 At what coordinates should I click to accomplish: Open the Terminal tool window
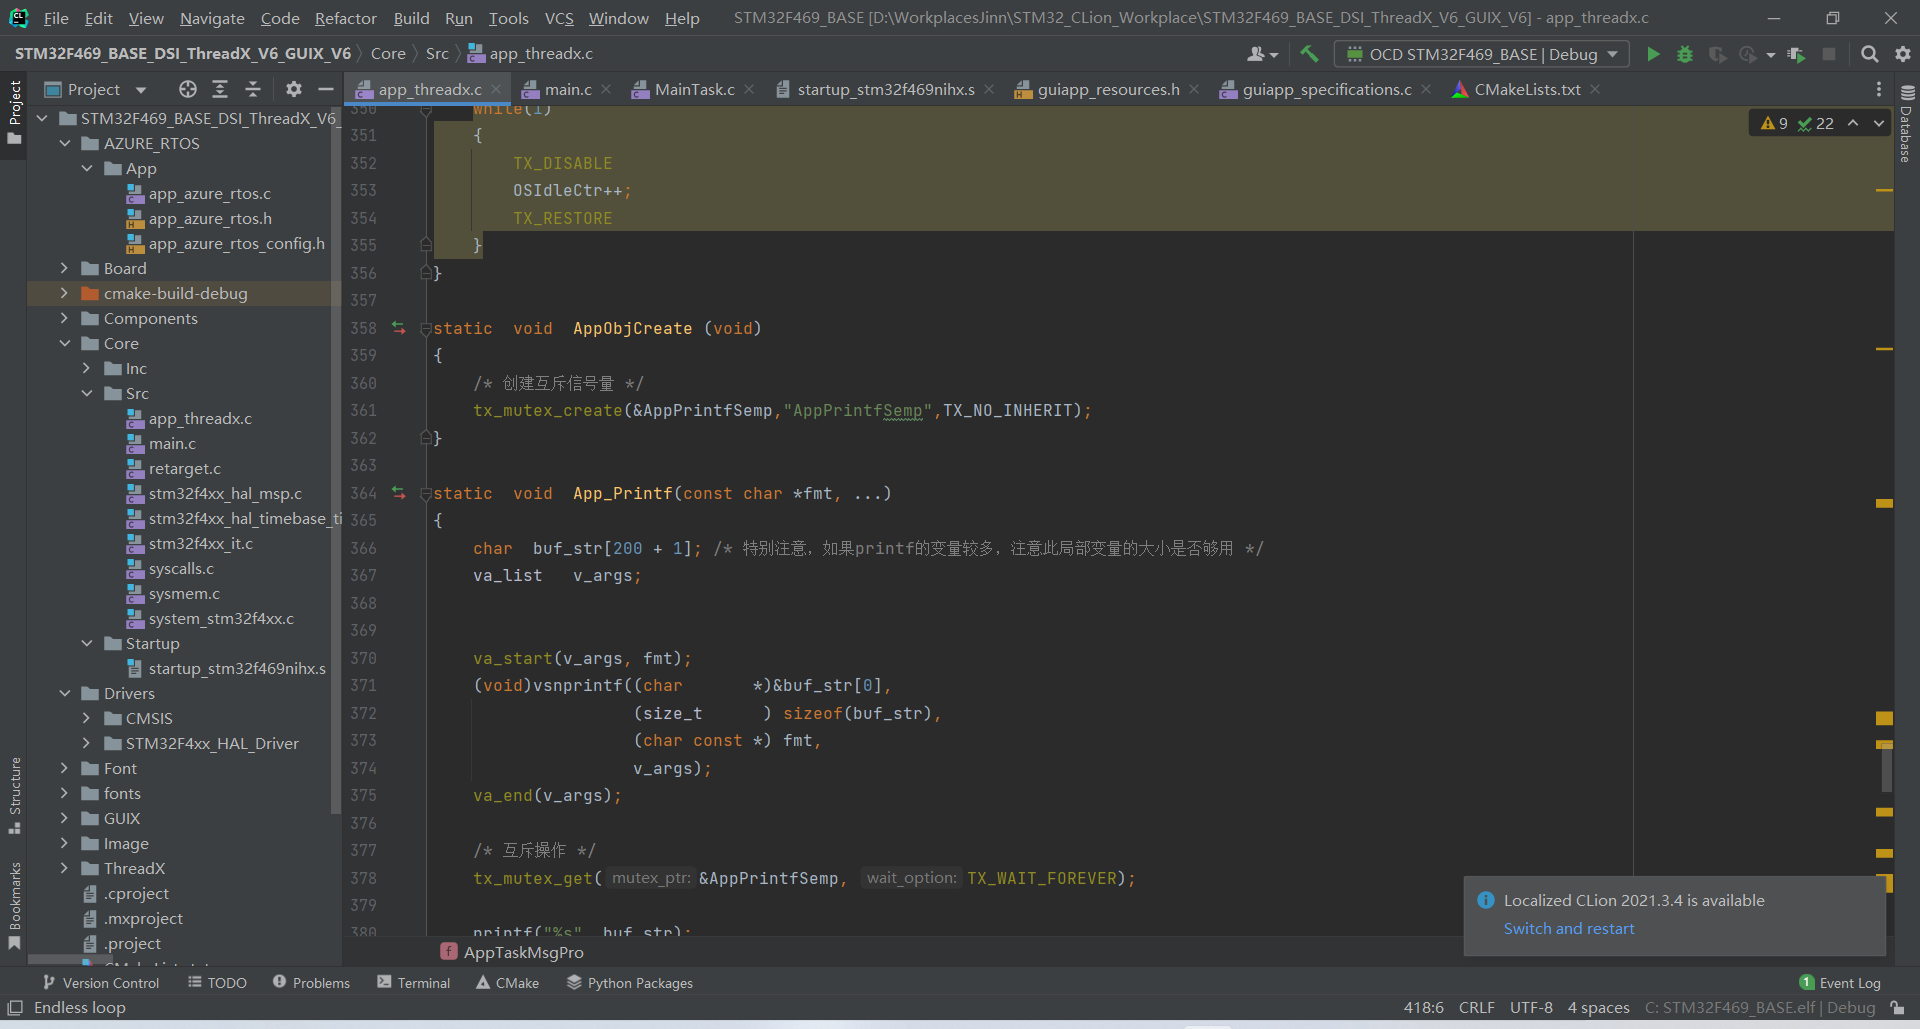pyautogui.click(x=414, y=983)
